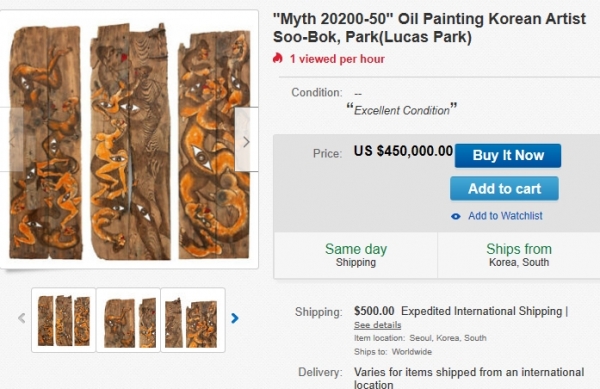Click the 1 viewed per hour text
This screenshot has width=600, height=389.
pyautogui.click(x=337, y=59)
